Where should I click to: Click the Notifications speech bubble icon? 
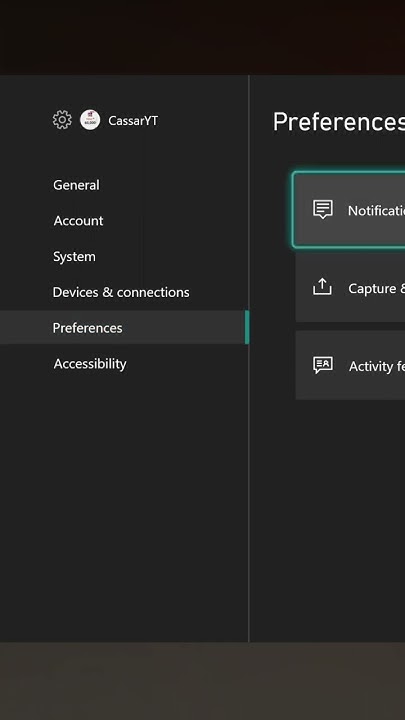point(323,209)
